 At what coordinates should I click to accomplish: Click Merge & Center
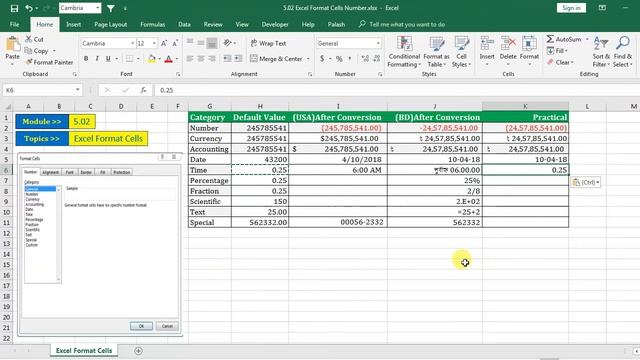pyautogui.click(x=276, y=59)
